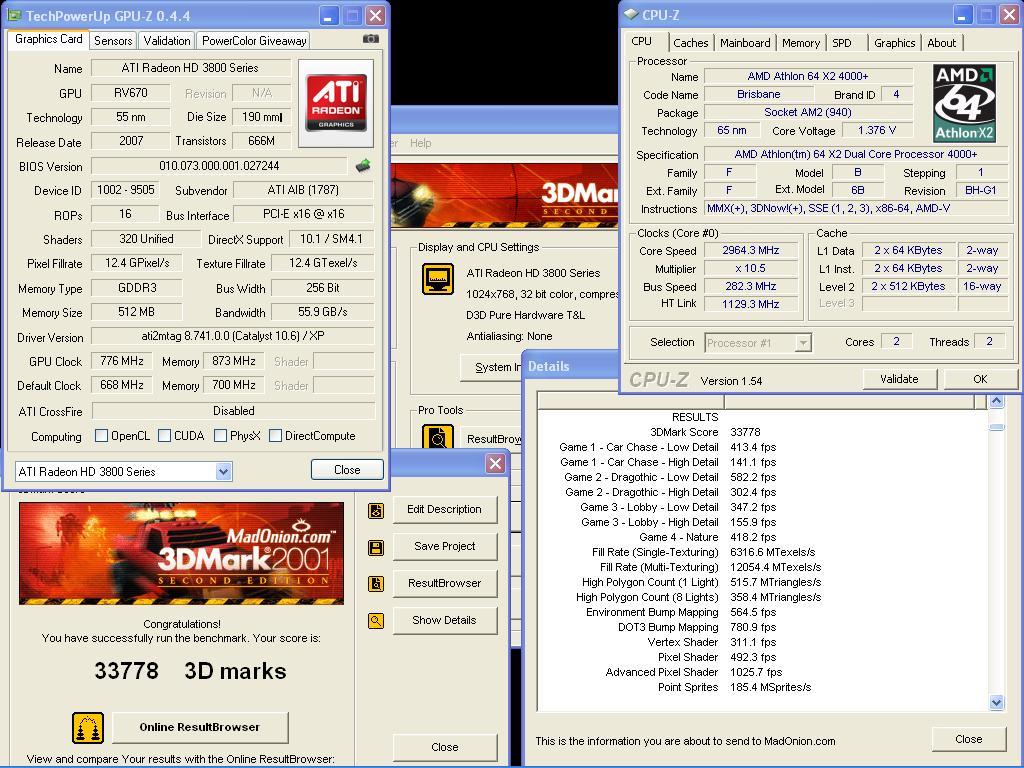Click the Details scrollbar down arrow
Image resolution: width=1024 pixels, height=768 pixels.
pos(997,703)
